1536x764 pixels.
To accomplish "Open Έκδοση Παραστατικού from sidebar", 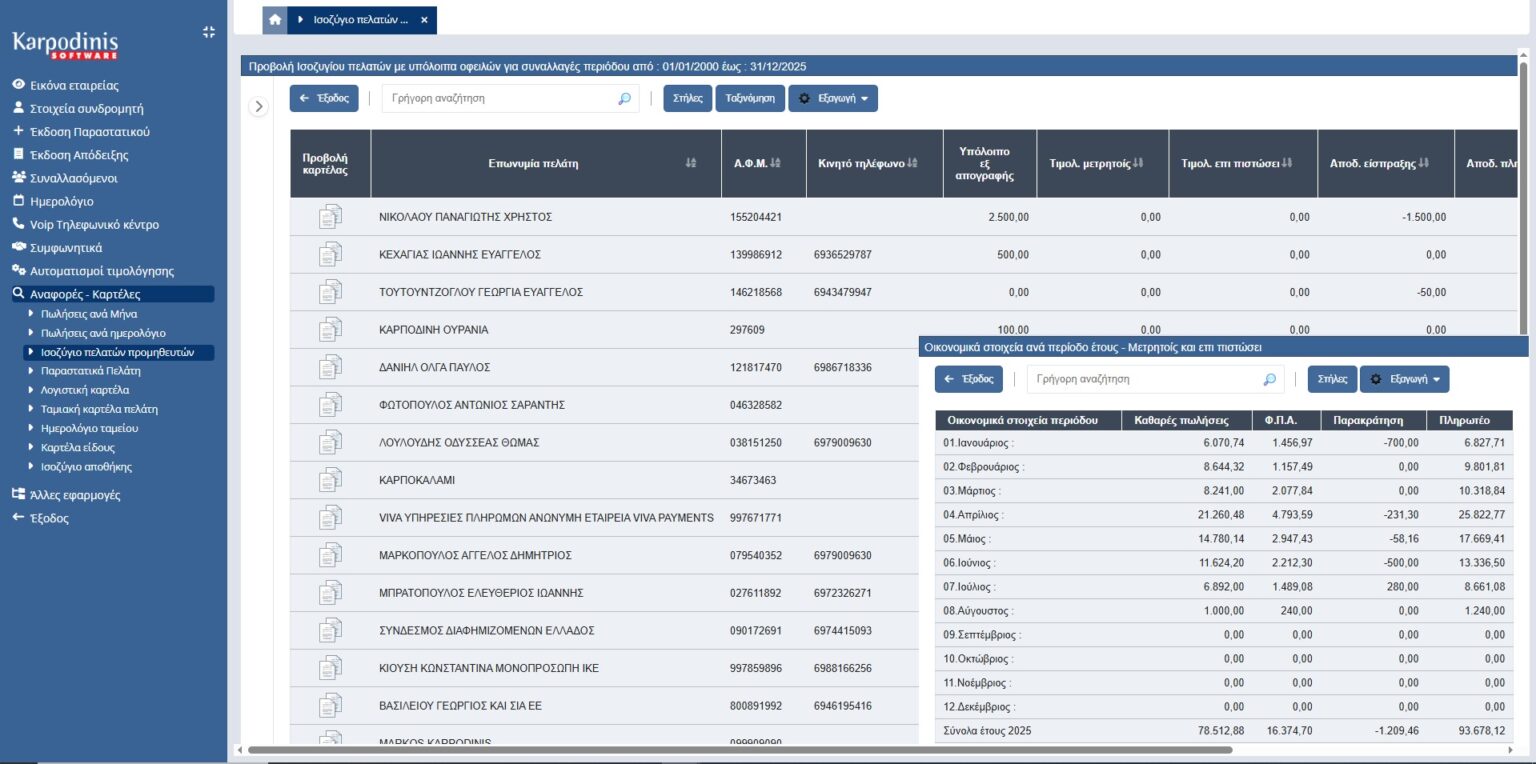I will (90, 132).
